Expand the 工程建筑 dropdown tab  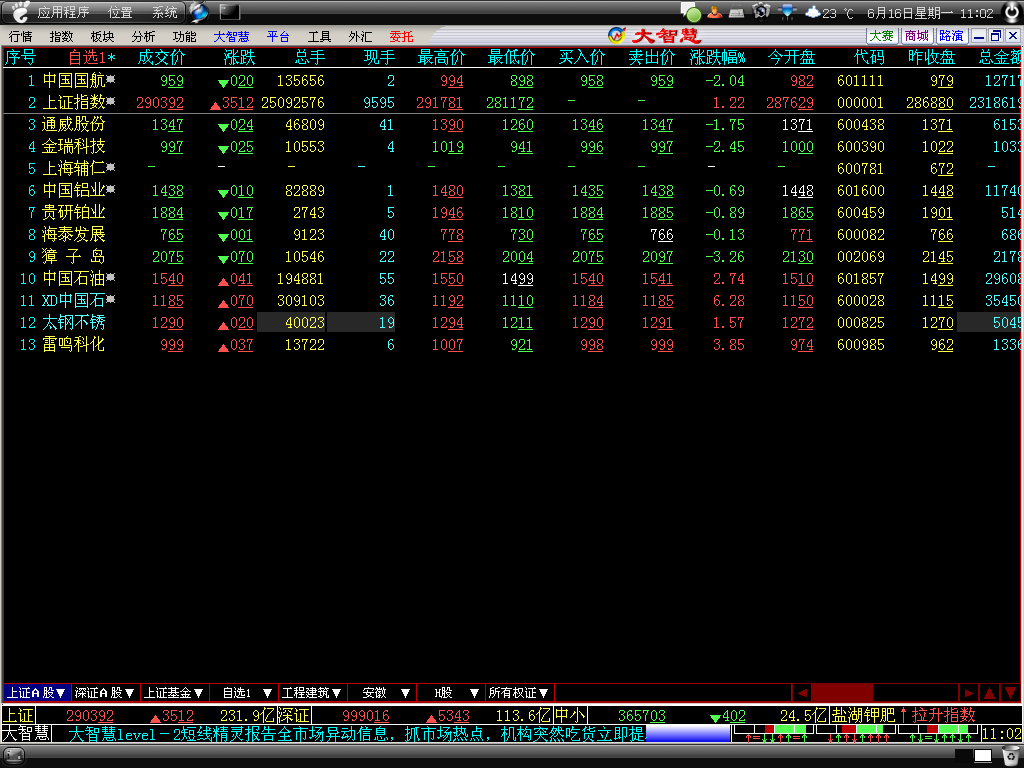(x=312, y=693)
